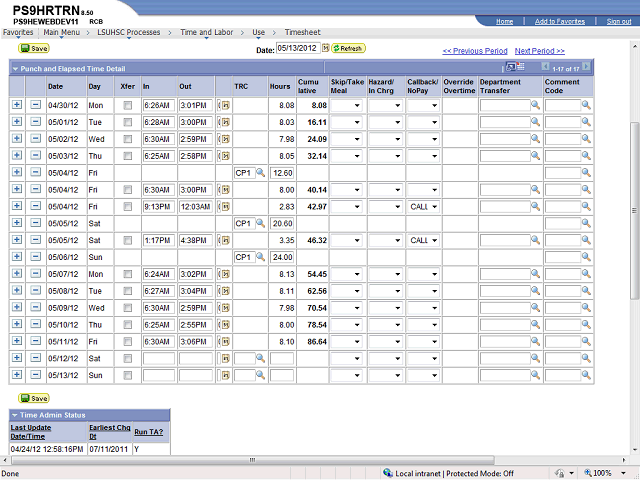Check Xfer box for 04/30/12 Monday

click(x=127, y=105)
